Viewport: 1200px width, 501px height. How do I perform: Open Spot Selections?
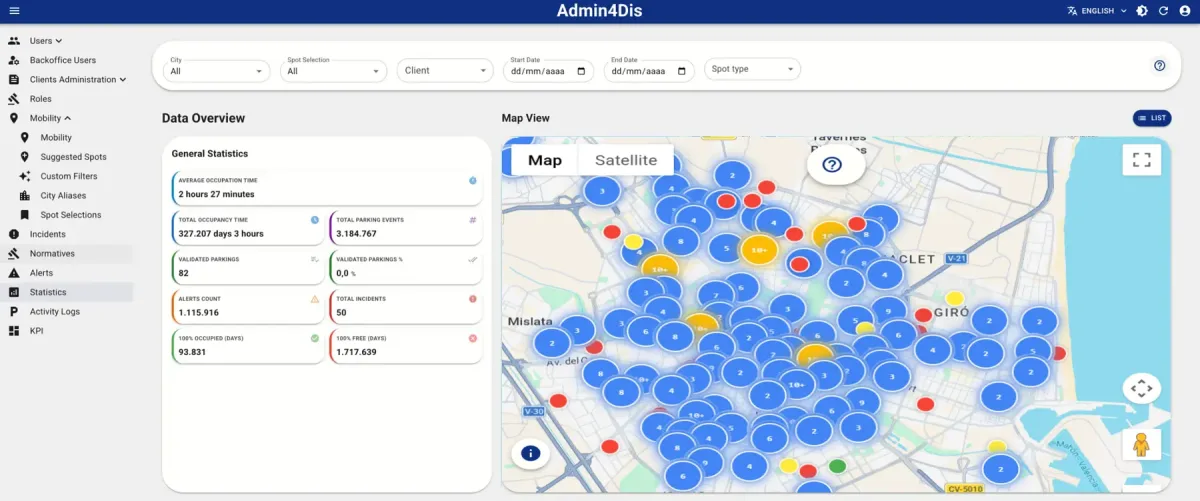[x=71, y=215]
